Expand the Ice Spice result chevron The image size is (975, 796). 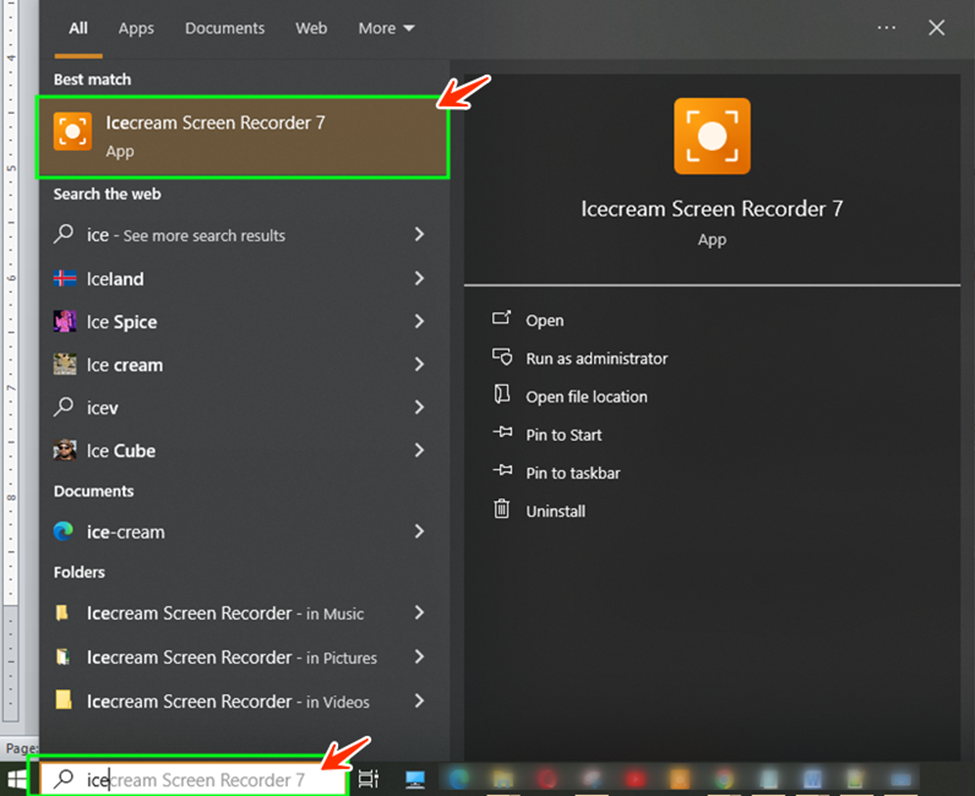(420, 322)
